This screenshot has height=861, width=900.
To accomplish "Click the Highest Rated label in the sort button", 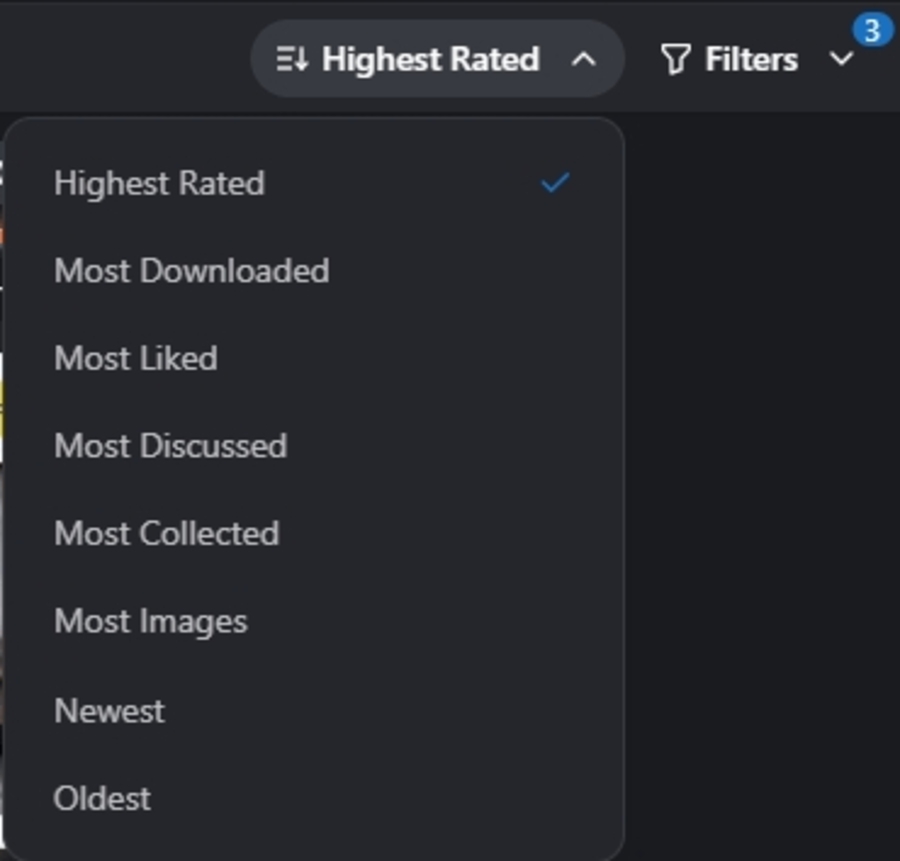I will pos(430,59).
